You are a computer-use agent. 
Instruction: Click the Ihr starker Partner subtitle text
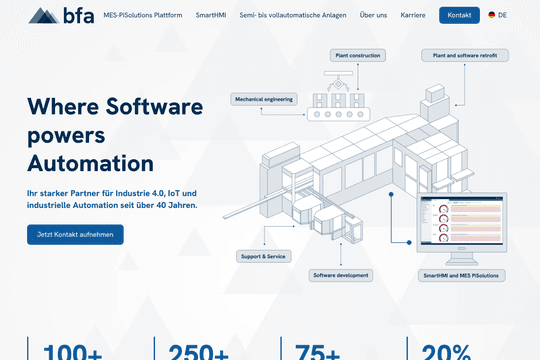112,199
